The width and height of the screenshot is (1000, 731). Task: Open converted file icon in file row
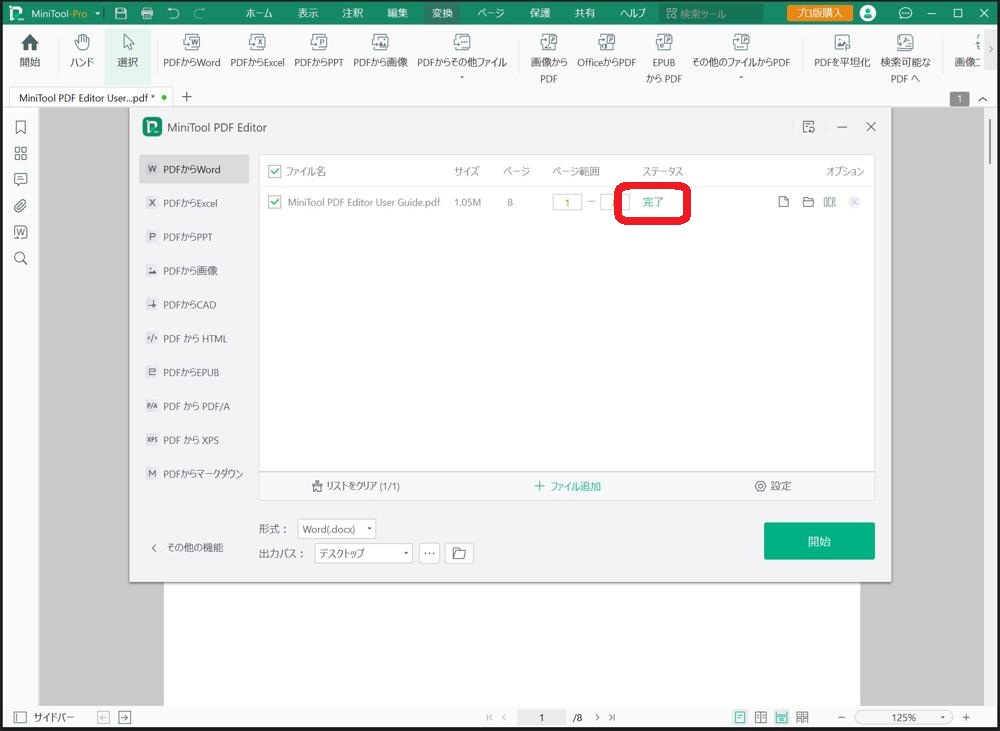click(784, 202)
